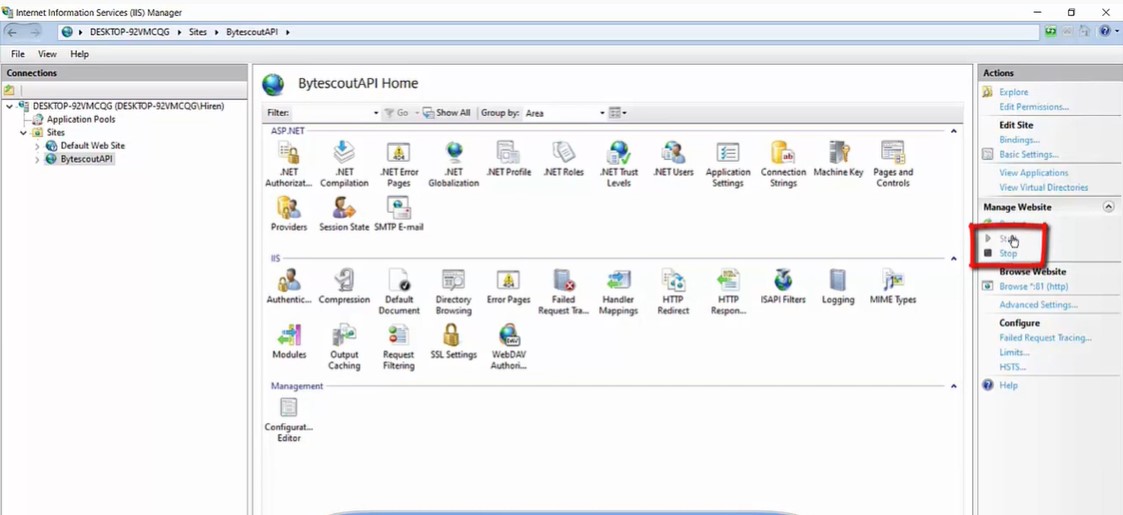This screenshot has height=515, width=1123.
Task: Open the View menu
Action: (x=47, y=54)
